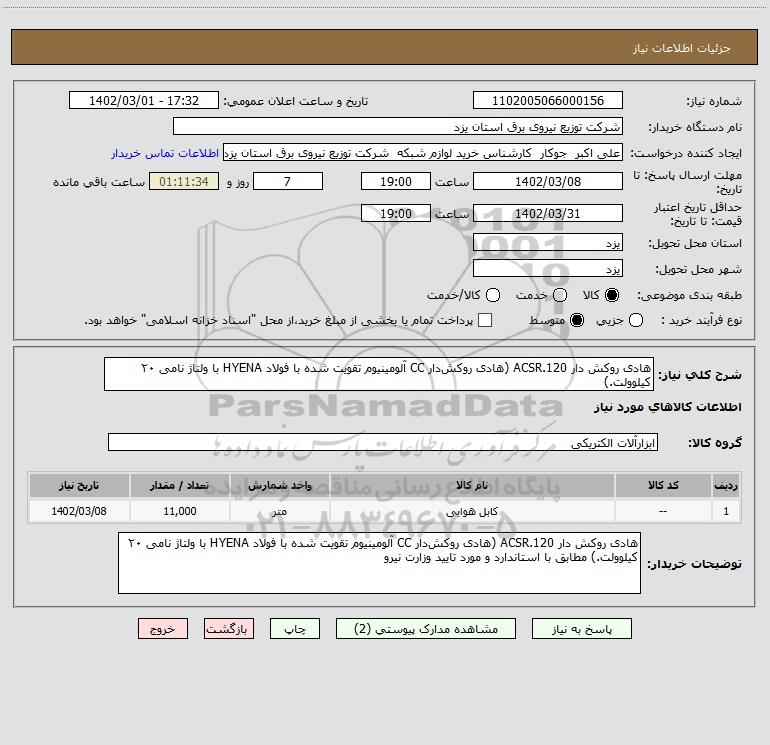Click the remaining time 01:11:34 field
The image size is (770, 745).
(x=184, y=181)
